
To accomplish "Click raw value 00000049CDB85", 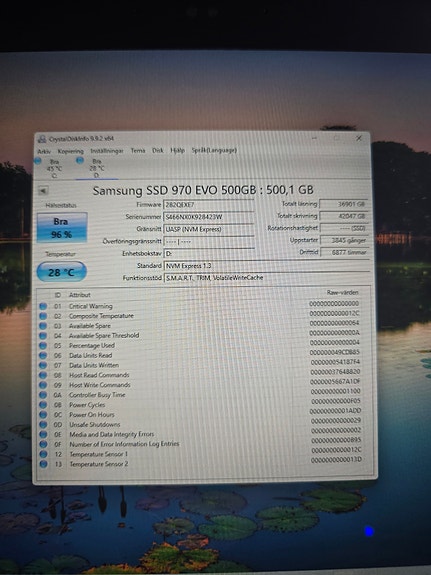I will coord(335,352).
